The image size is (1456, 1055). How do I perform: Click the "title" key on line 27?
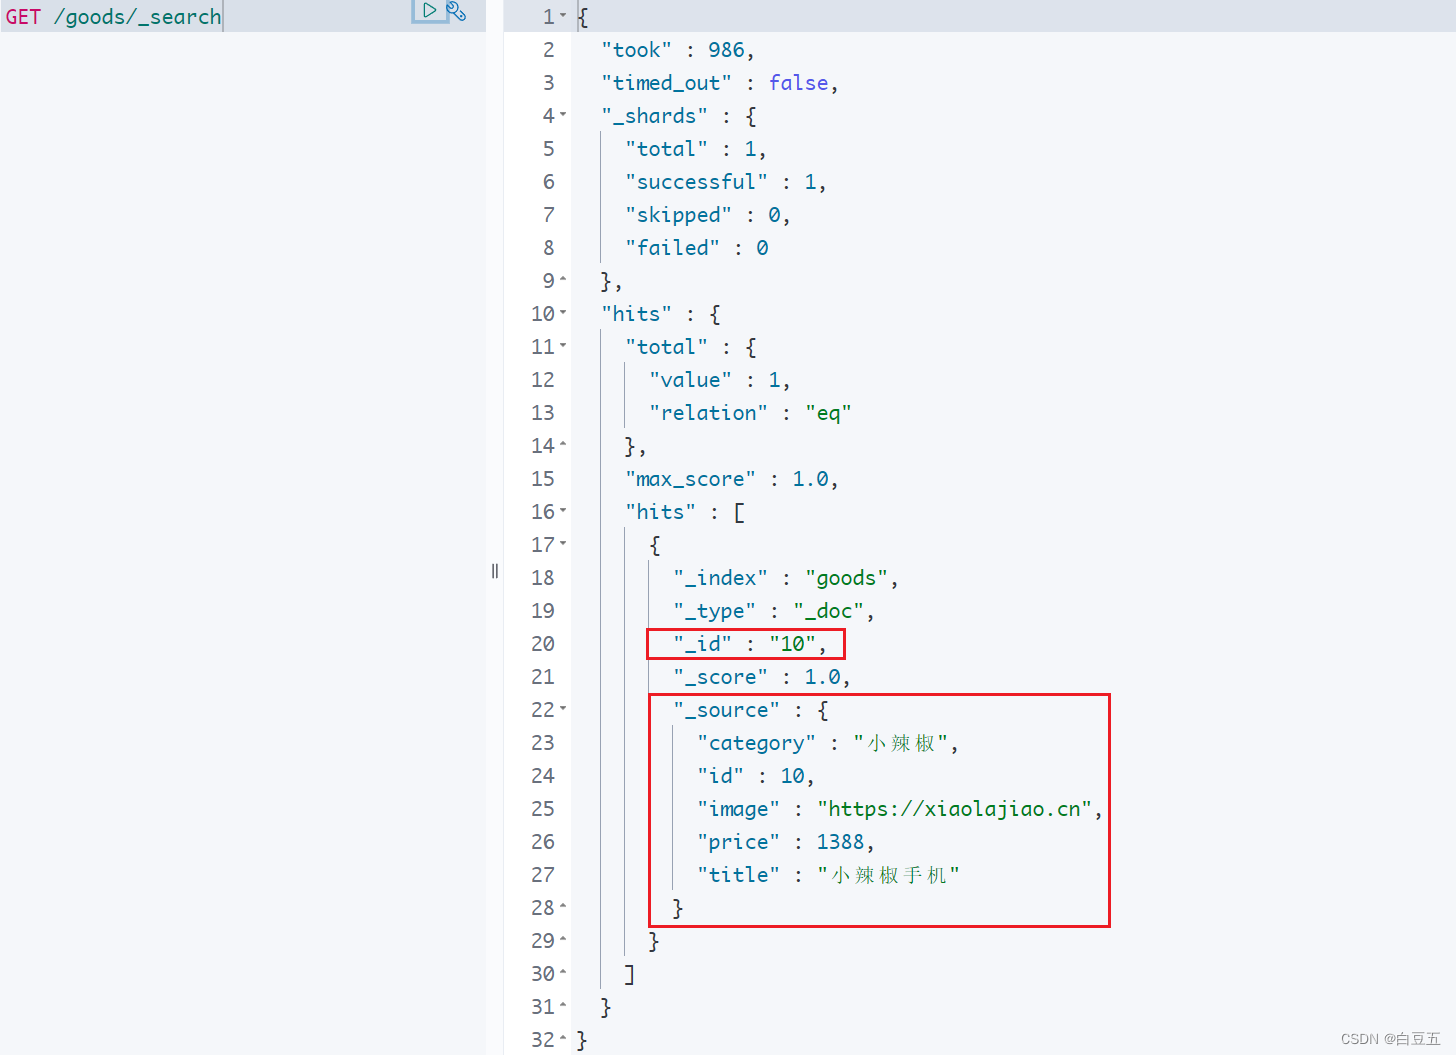point(738,875)
